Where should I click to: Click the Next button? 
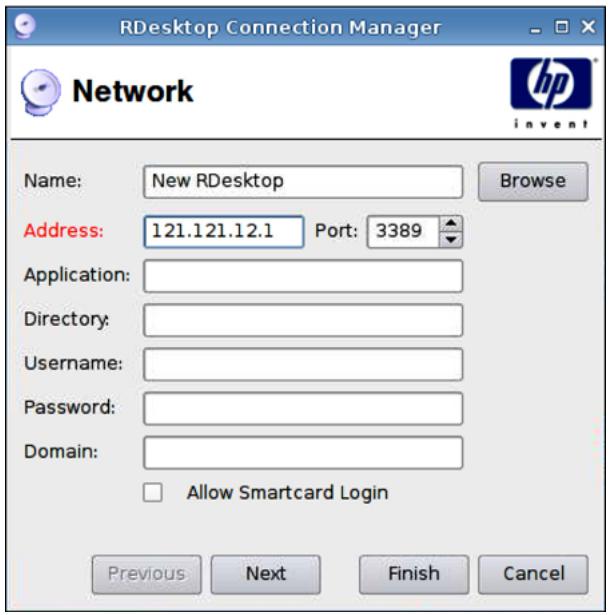click(265, 574)
